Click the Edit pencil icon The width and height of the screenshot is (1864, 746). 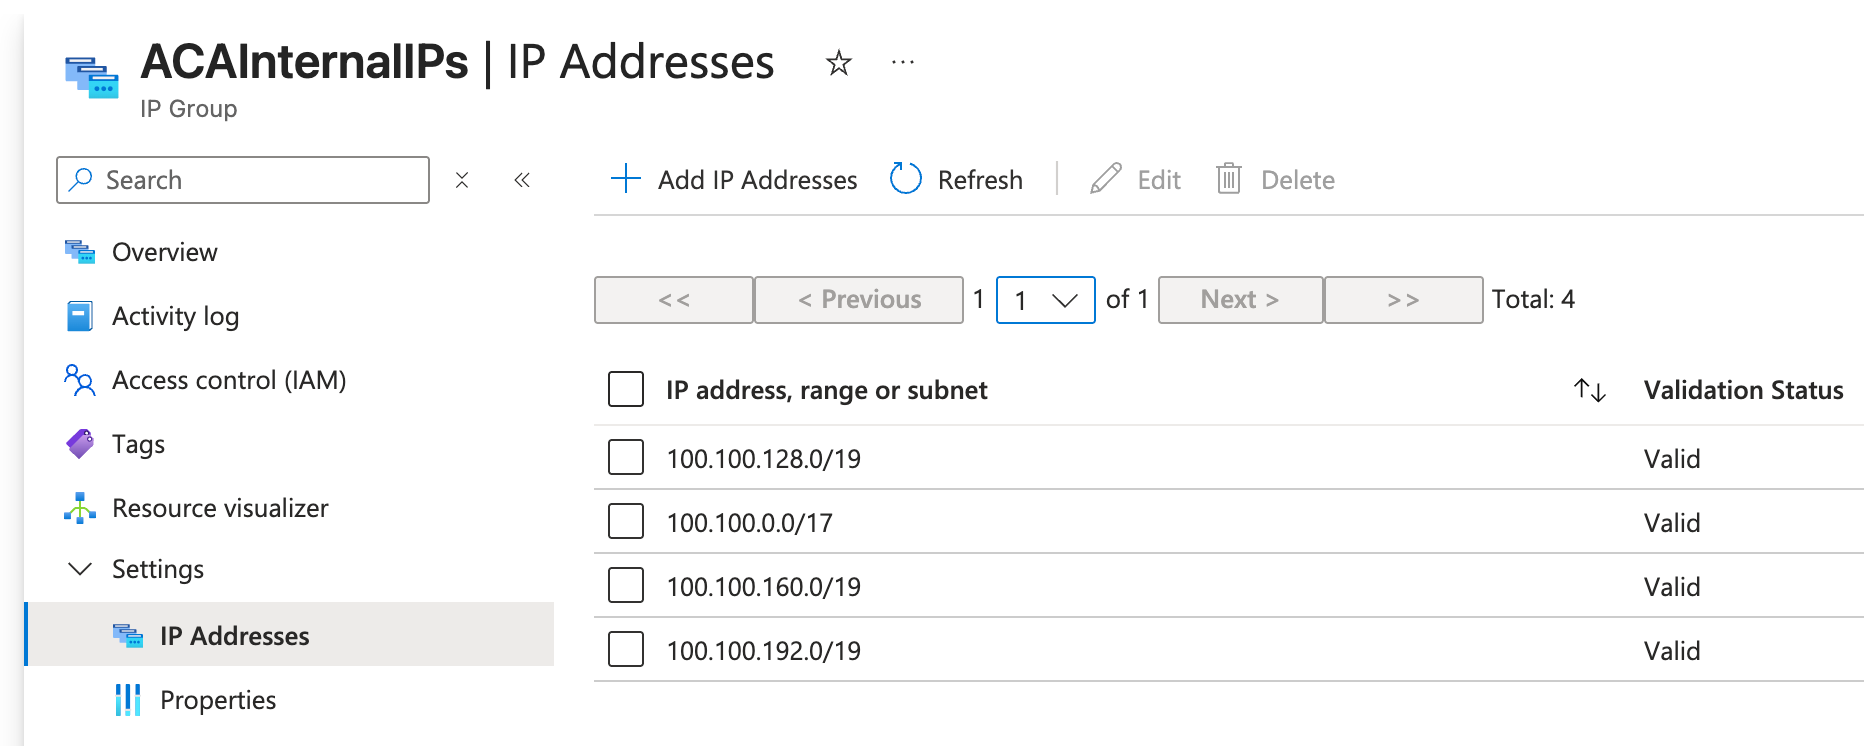coord(1105,179)
